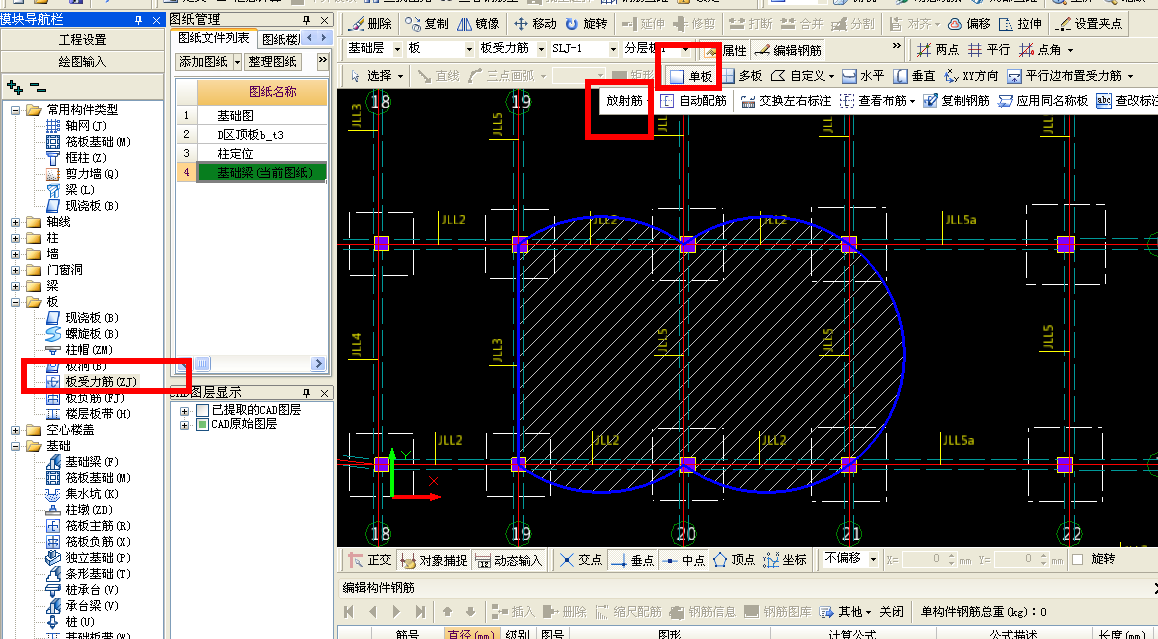Click 关闭 in rebar editor
This screenshot has width=1158, height=639.
(x=891, y=612)
